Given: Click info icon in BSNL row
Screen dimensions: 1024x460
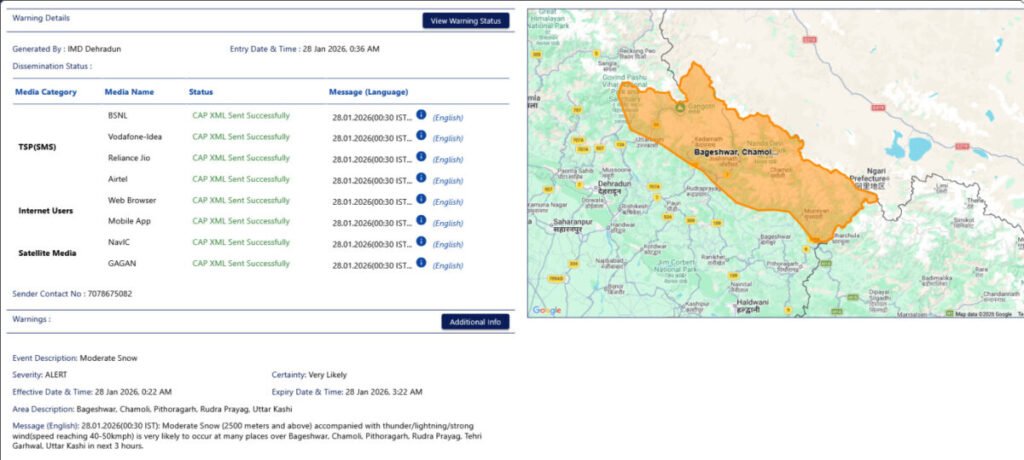Looking at the screenshot, I should point(421,115).
